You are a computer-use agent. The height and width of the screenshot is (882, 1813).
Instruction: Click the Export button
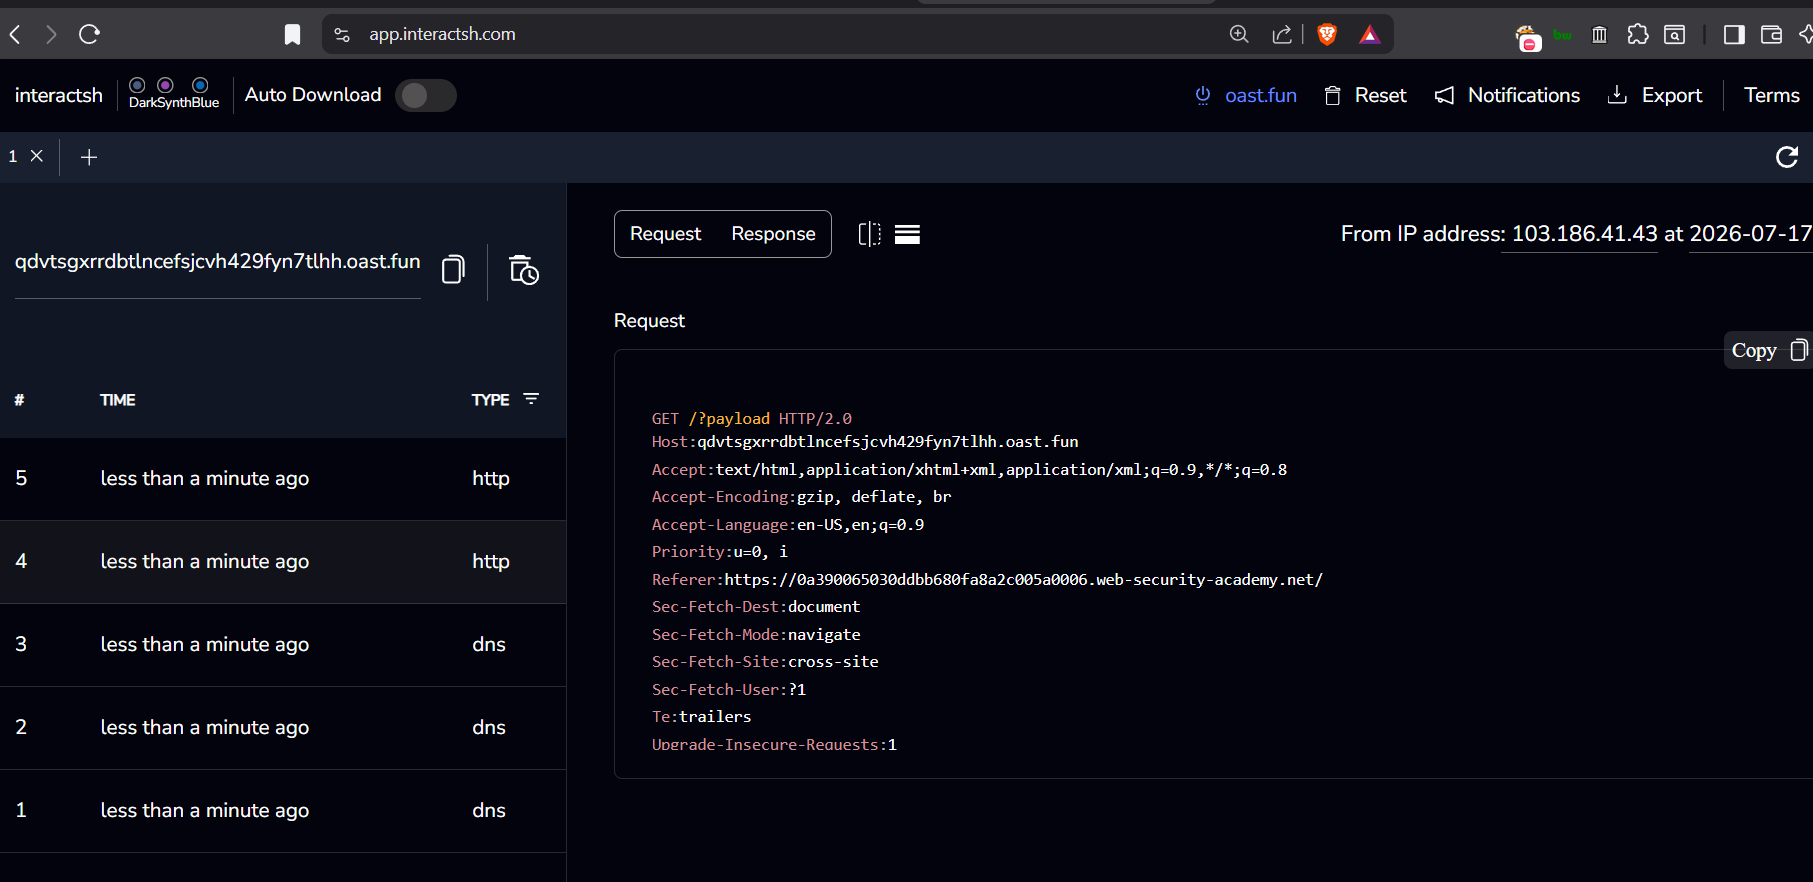(1654, 95)
